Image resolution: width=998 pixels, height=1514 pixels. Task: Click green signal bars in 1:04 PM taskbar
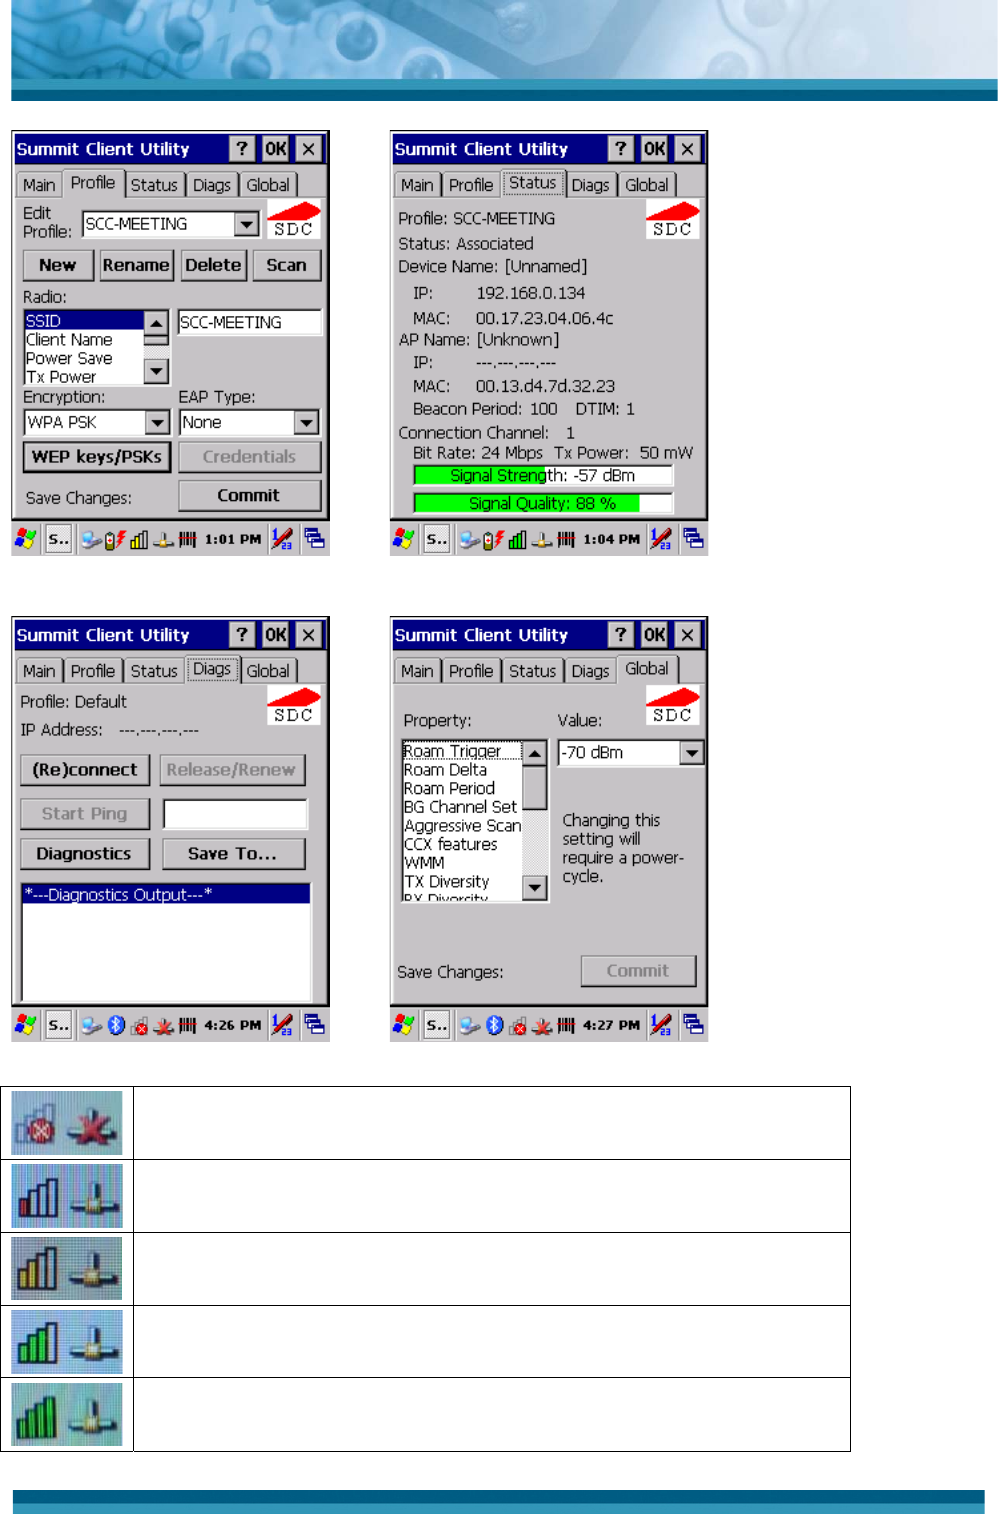coord(517,540)
